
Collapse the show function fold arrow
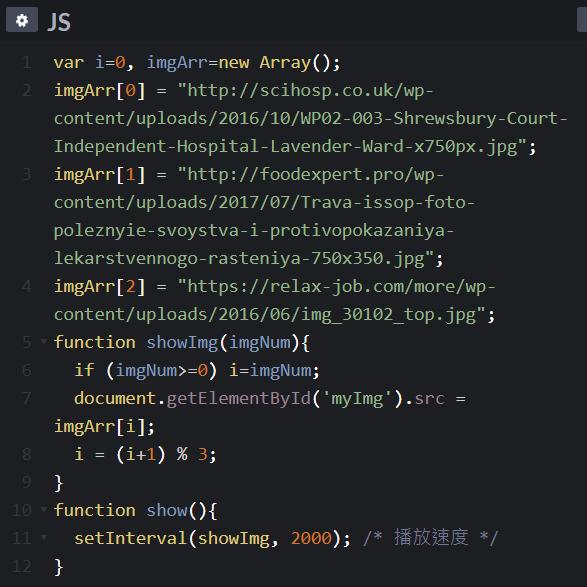click(44, 509)
